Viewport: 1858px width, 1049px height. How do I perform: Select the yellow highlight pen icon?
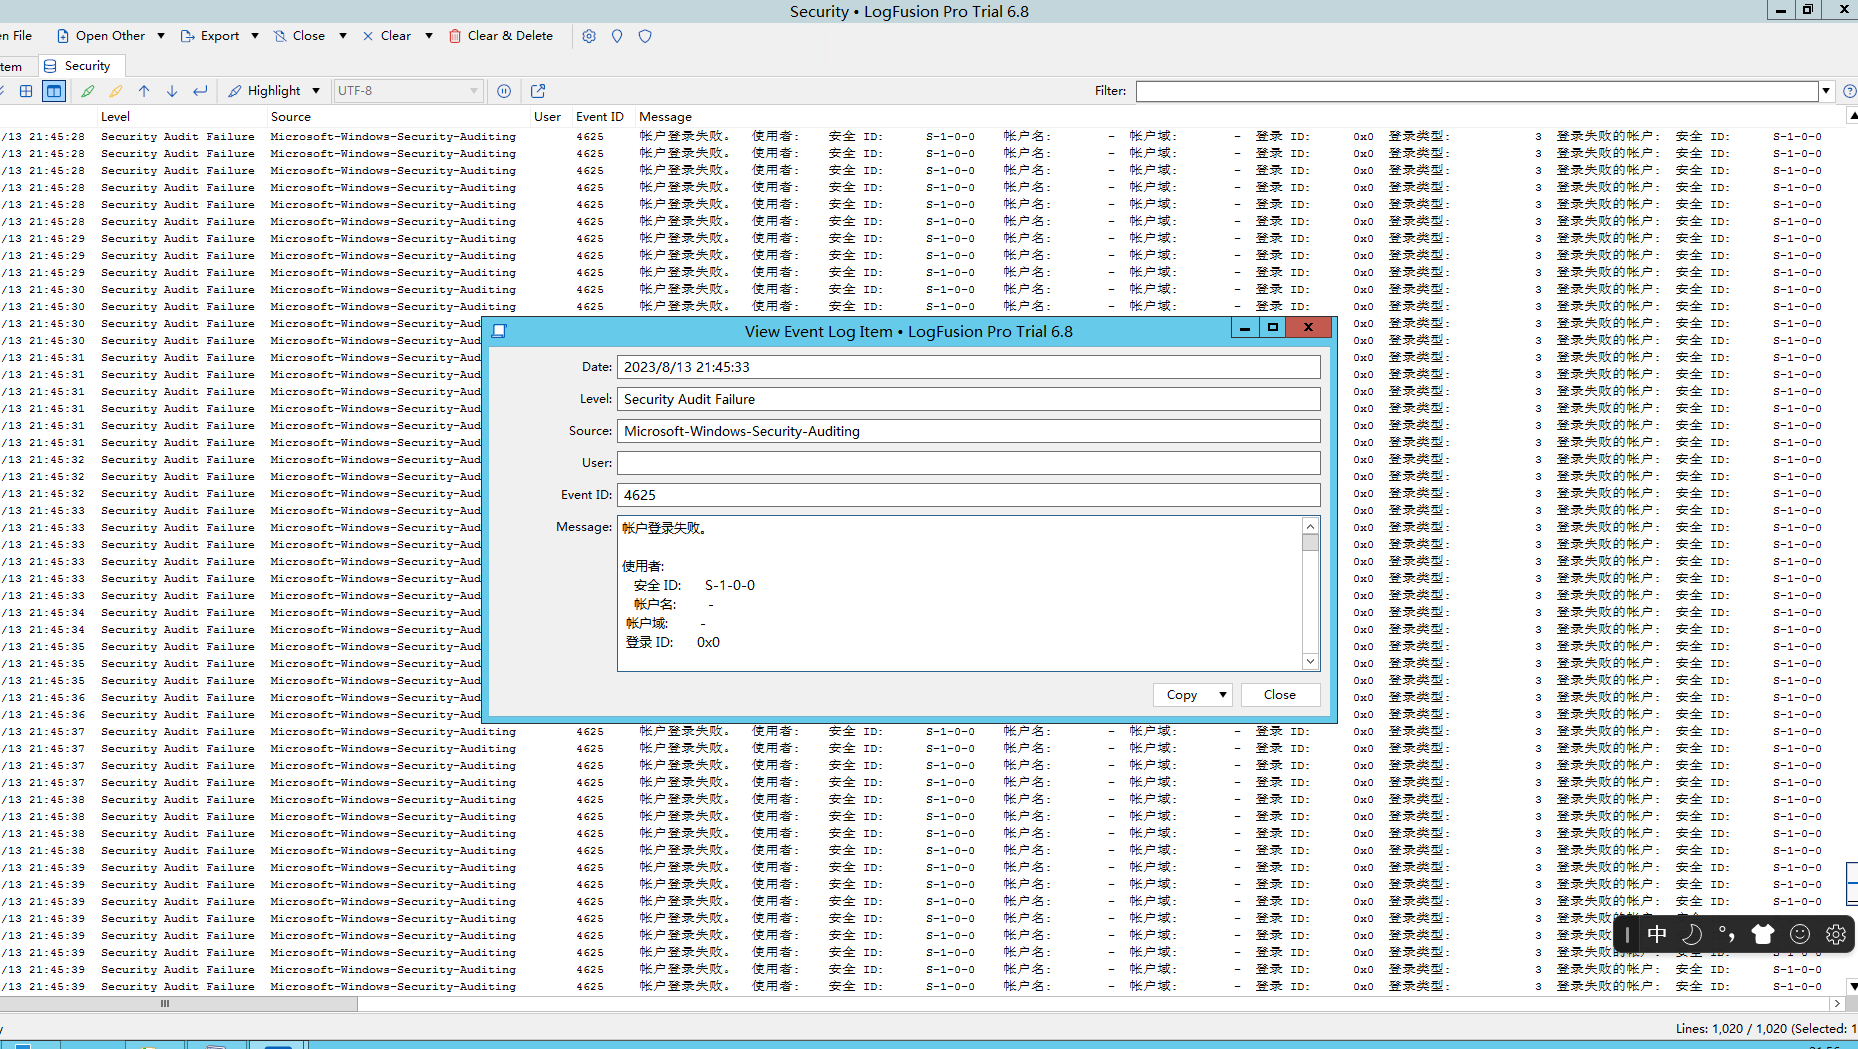[x=116, y=90]
